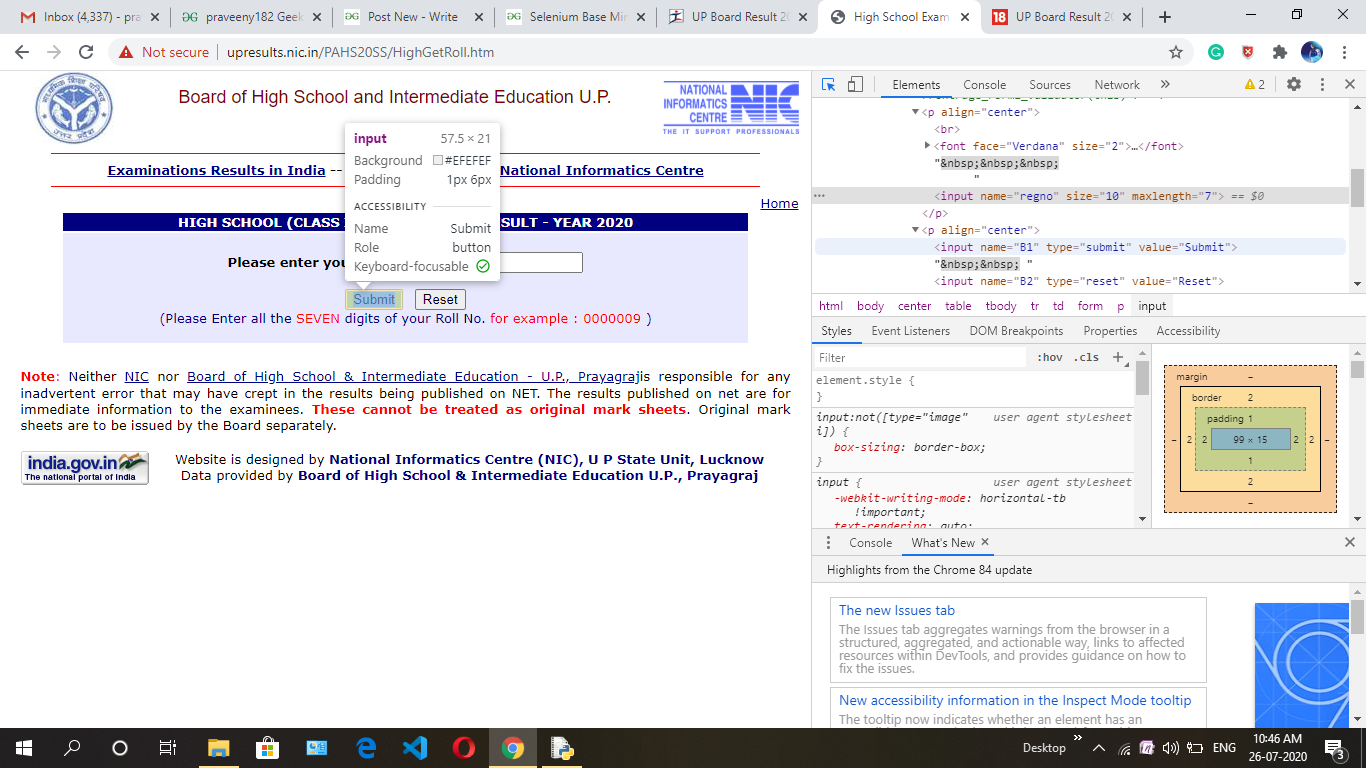Image resolution: width=1366 pixels, height=768 pixels.
Task: Click the DevTools warning count badge
Action: [x=1255, y=85]
